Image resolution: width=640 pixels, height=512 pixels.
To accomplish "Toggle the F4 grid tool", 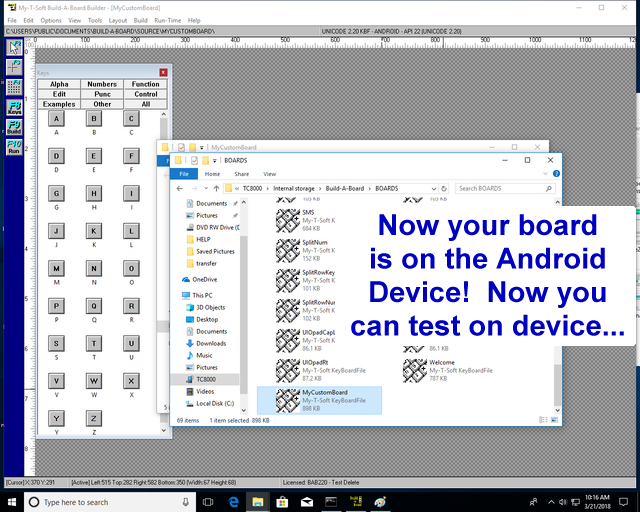I will [x=14, y=86].
